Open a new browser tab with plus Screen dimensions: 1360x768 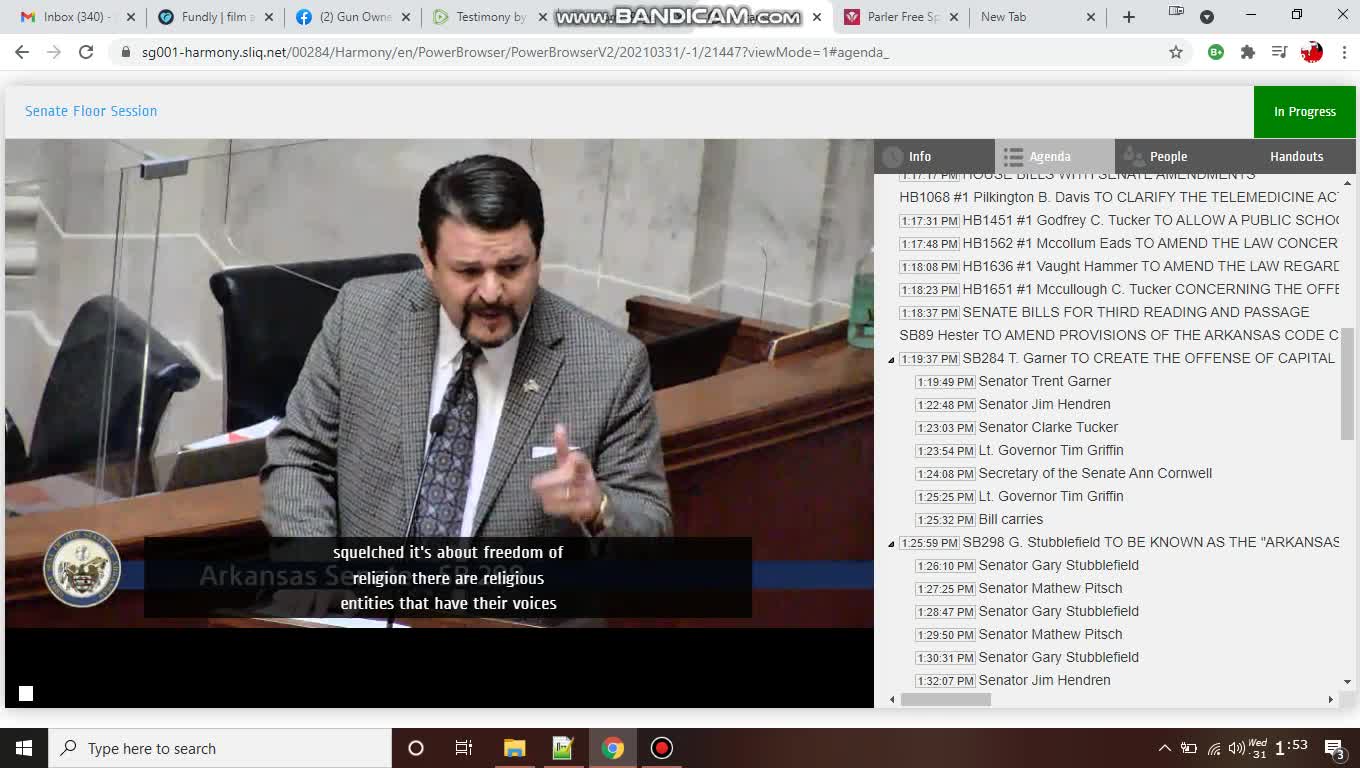pyautogui.click(x=1128, y=17)
